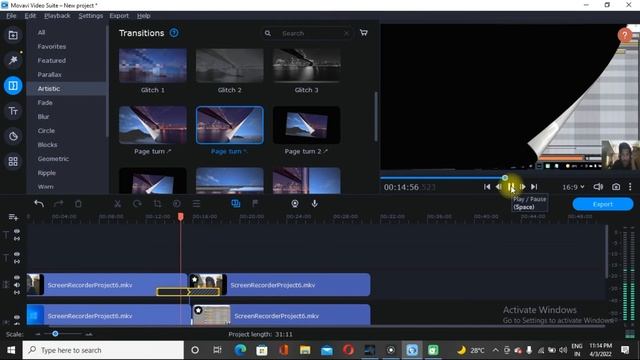Open the 16:9 aspect ratio dropdown
The image size is (640, 360).
coord(573,187)
